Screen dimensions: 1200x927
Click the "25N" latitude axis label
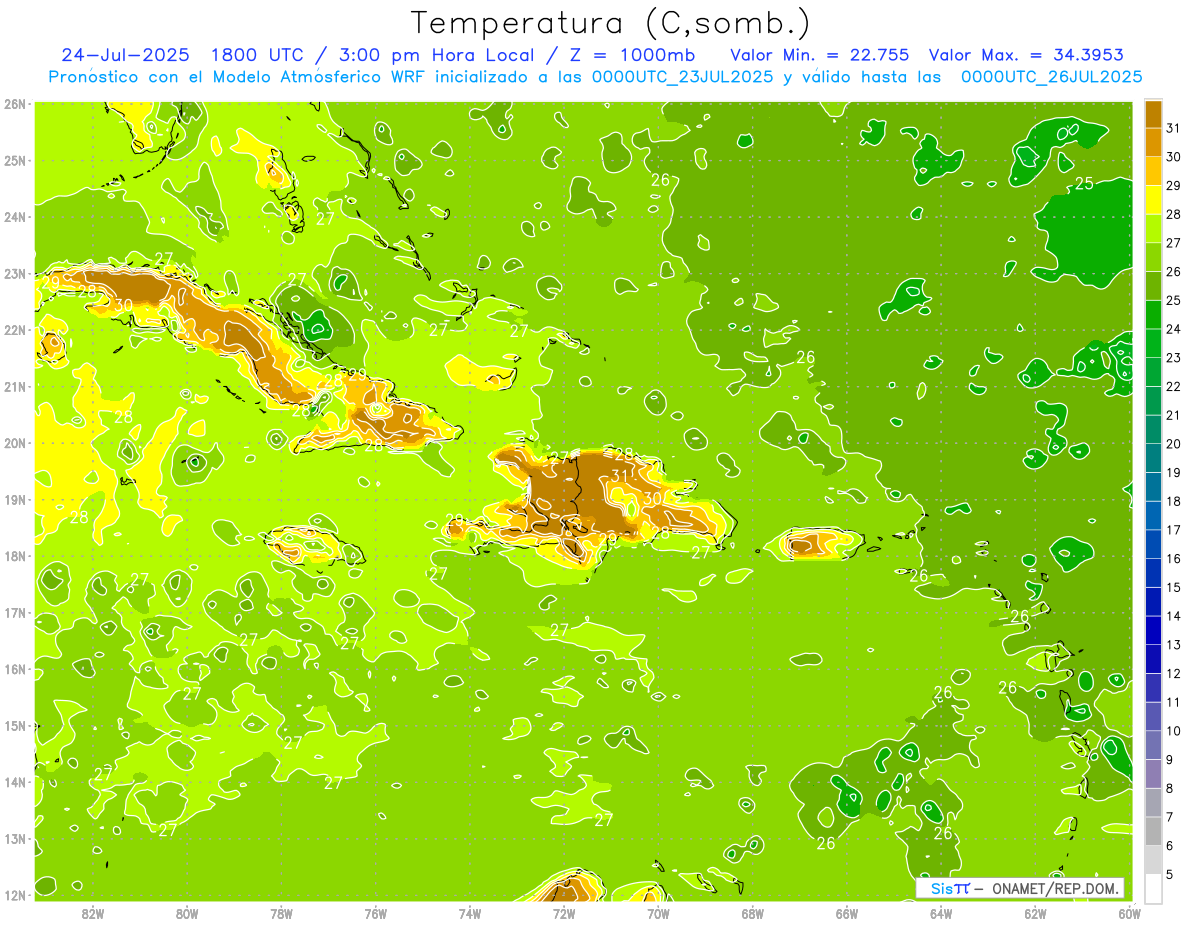[x=15, y=160]
